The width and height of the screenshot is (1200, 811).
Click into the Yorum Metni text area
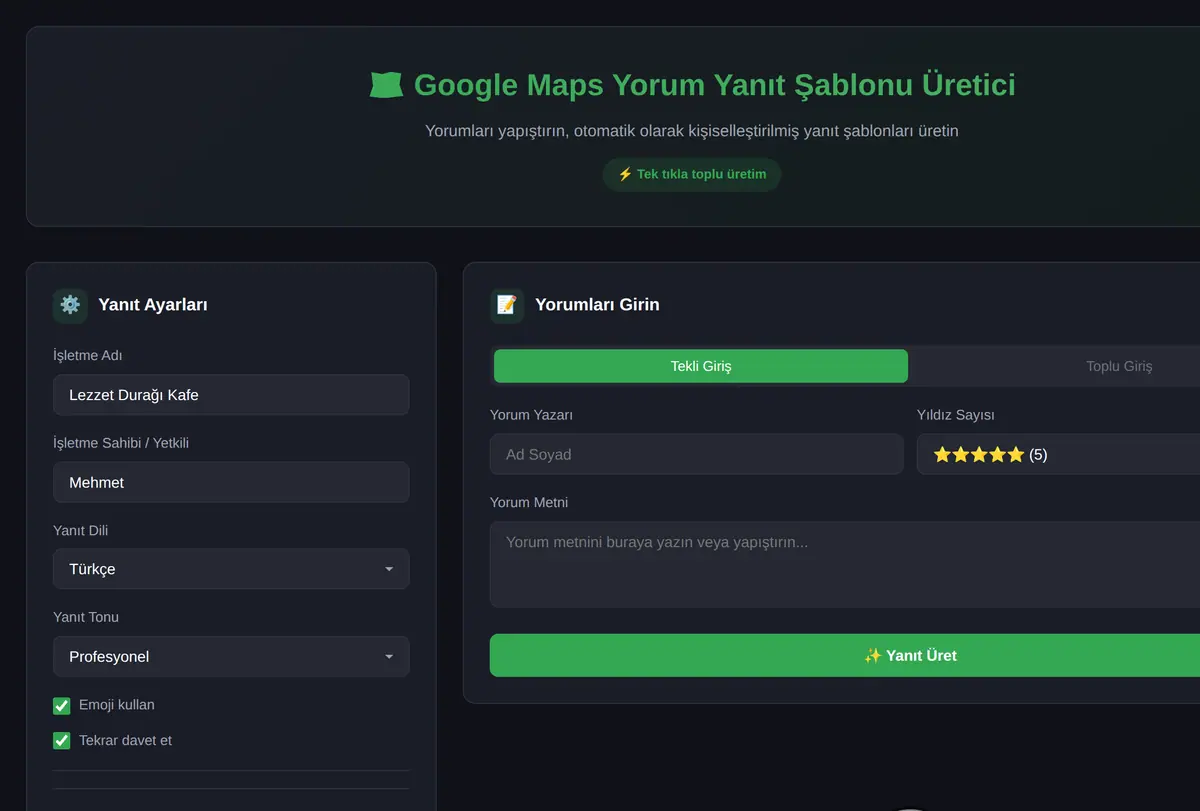tap(845, 564)
